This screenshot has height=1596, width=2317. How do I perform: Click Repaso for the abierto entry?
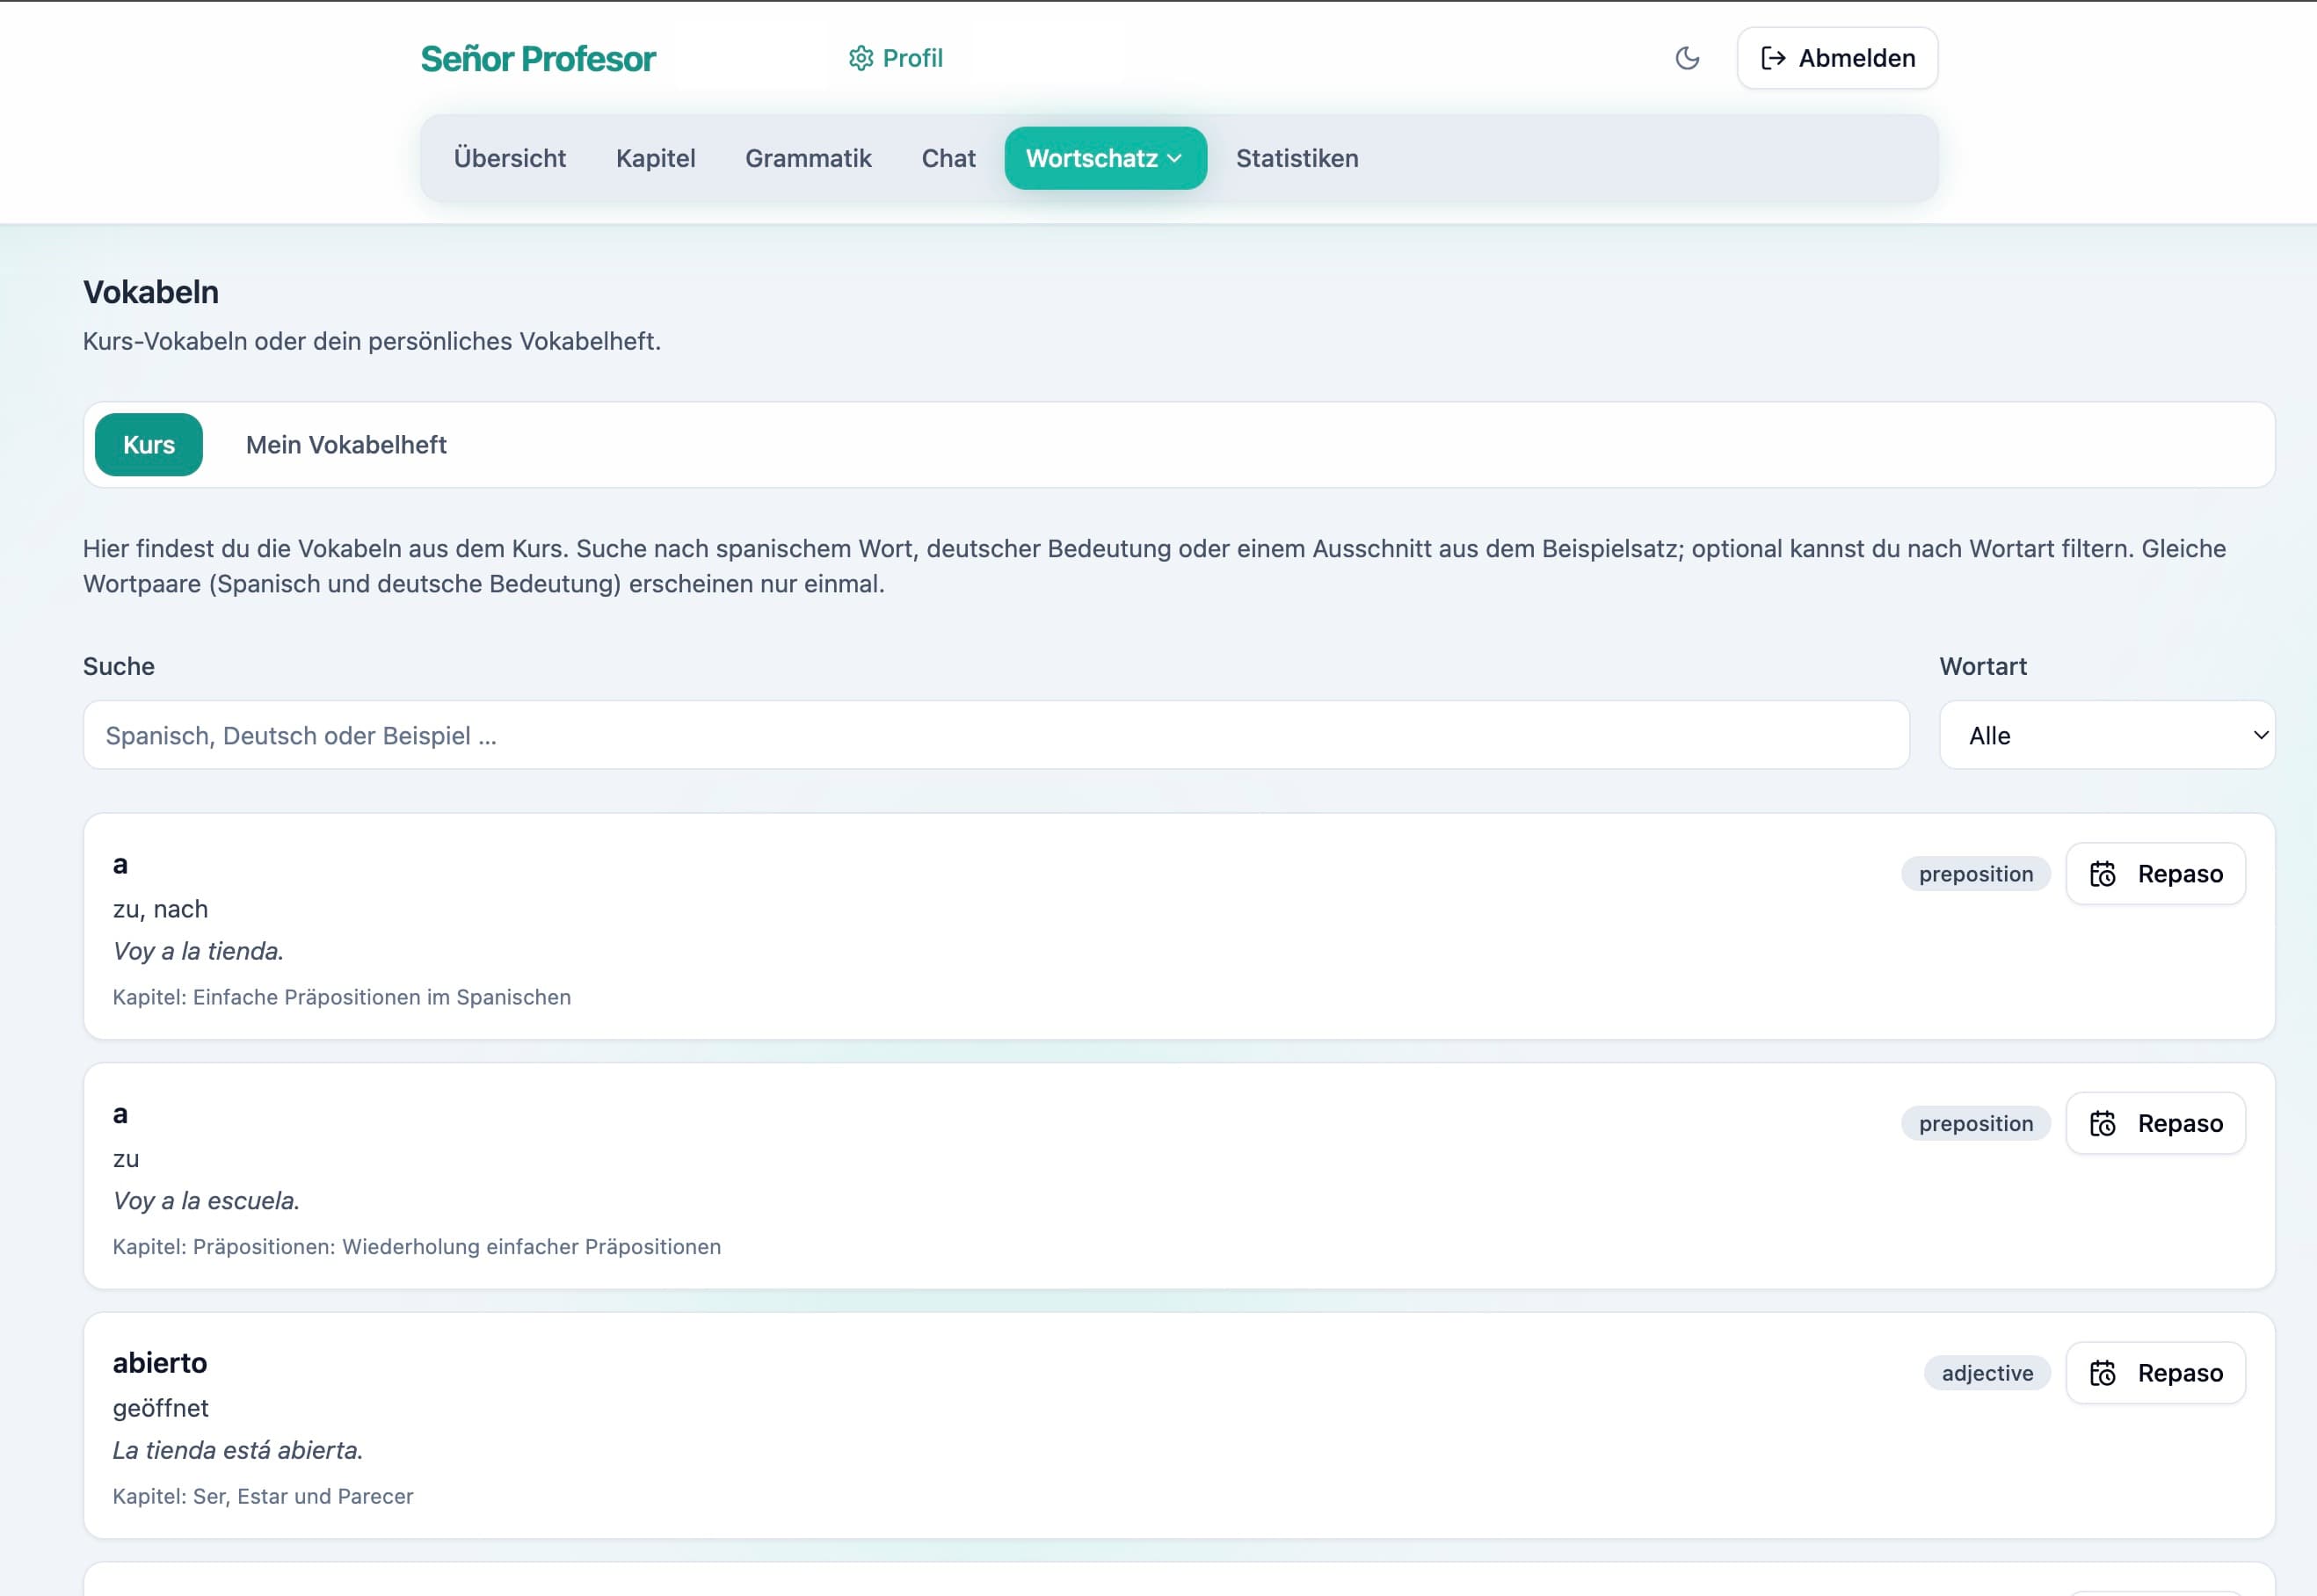coord(2155,1373)
